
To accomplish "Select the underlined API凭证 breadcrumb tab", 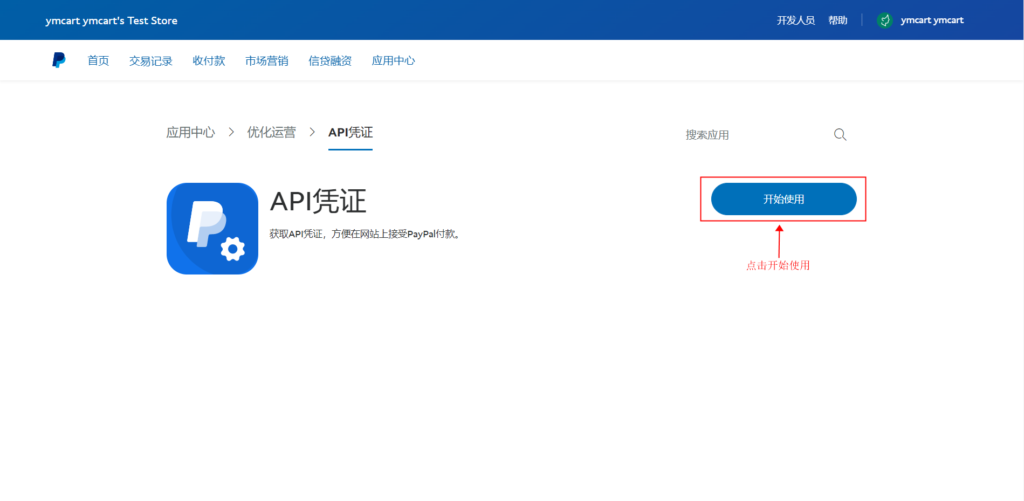I will [350, 132].
